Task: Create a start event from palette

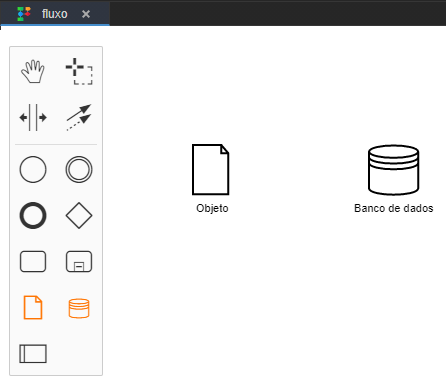Action: pyautogui.click(x=33, y=170)
